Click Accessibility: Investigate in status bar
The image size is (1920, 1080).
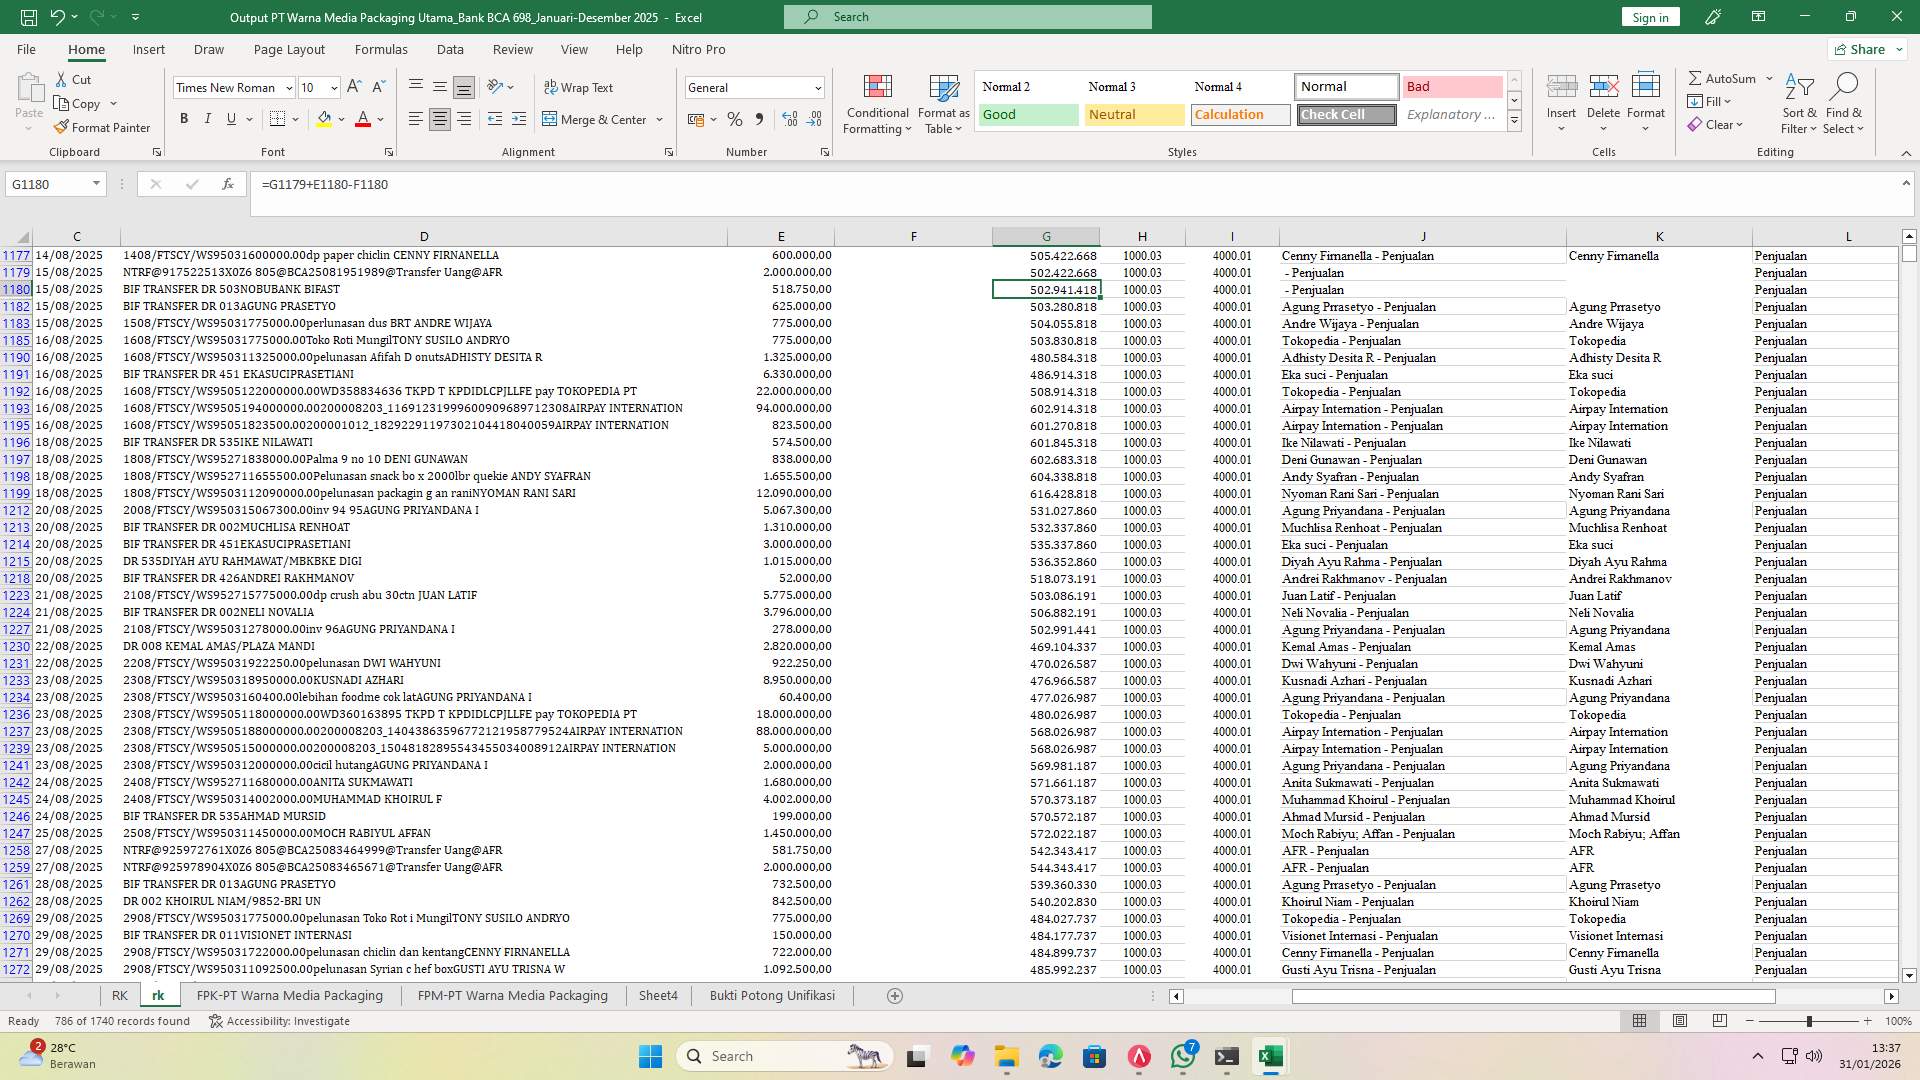(279, 1021)
